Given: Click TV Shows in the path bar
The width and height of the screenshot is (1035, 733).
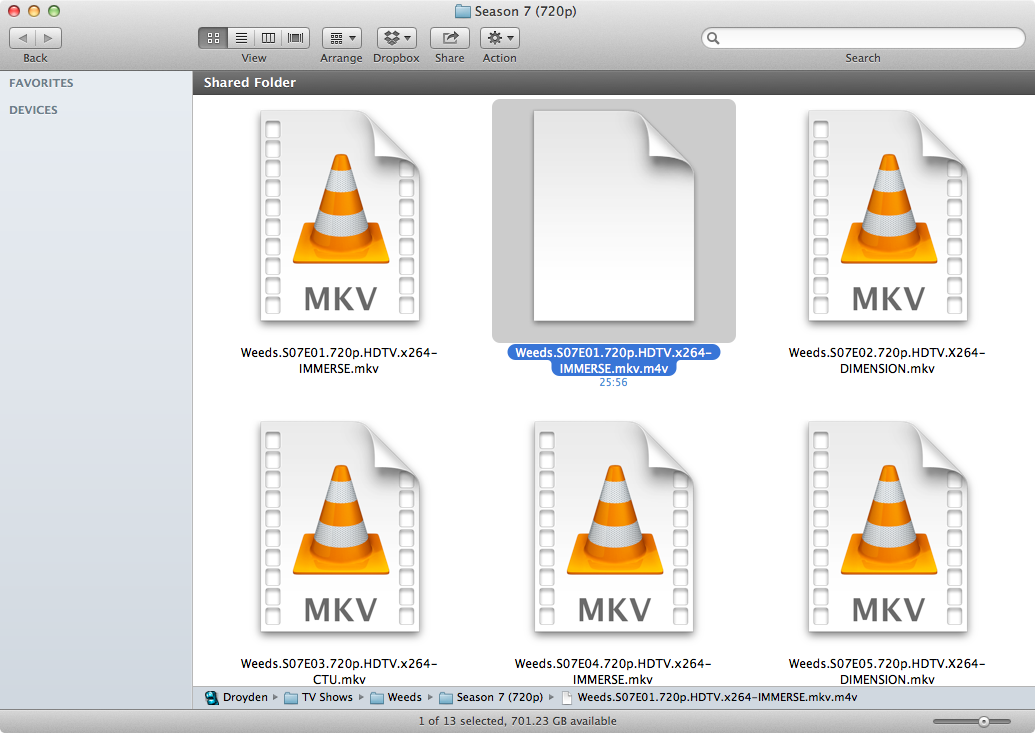Looking at the screenshot, I should [x=319, y=697].
